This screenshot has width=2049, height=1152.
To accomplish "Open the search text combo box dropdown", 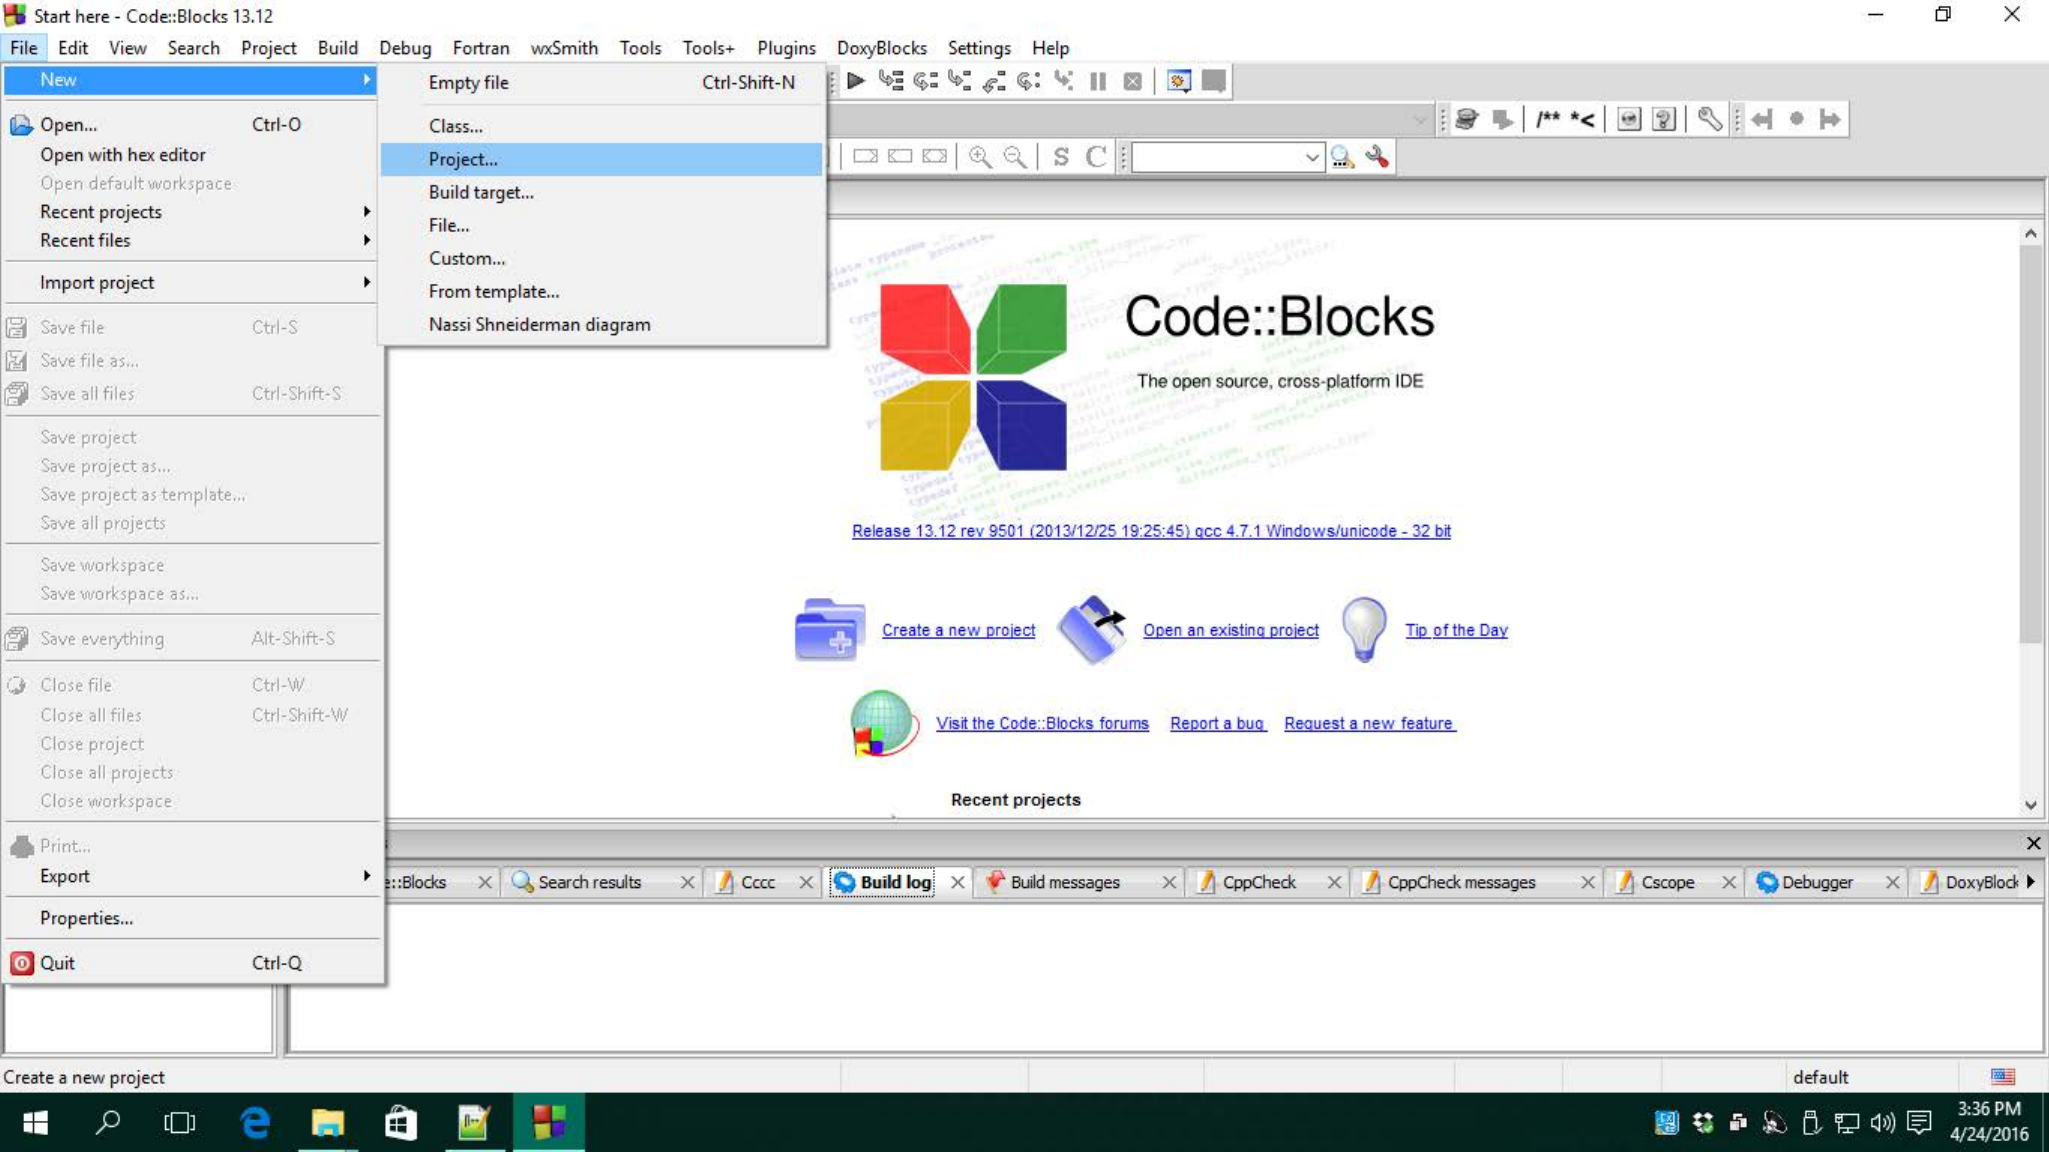I will pyautogui.click(x=1311, y=157).
